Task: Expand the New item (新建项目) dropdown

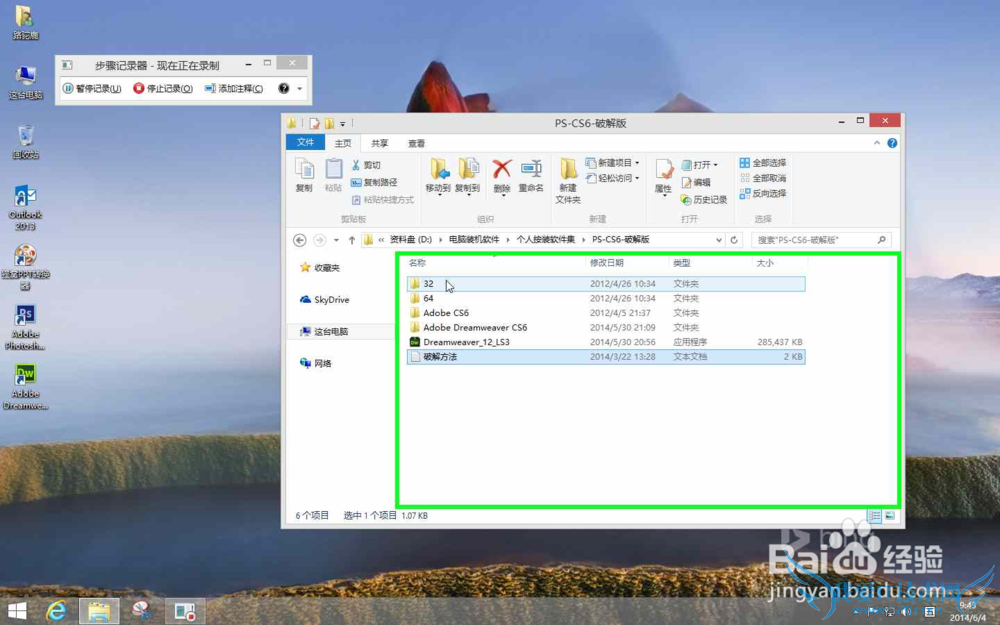Action: tap(637, 163)
